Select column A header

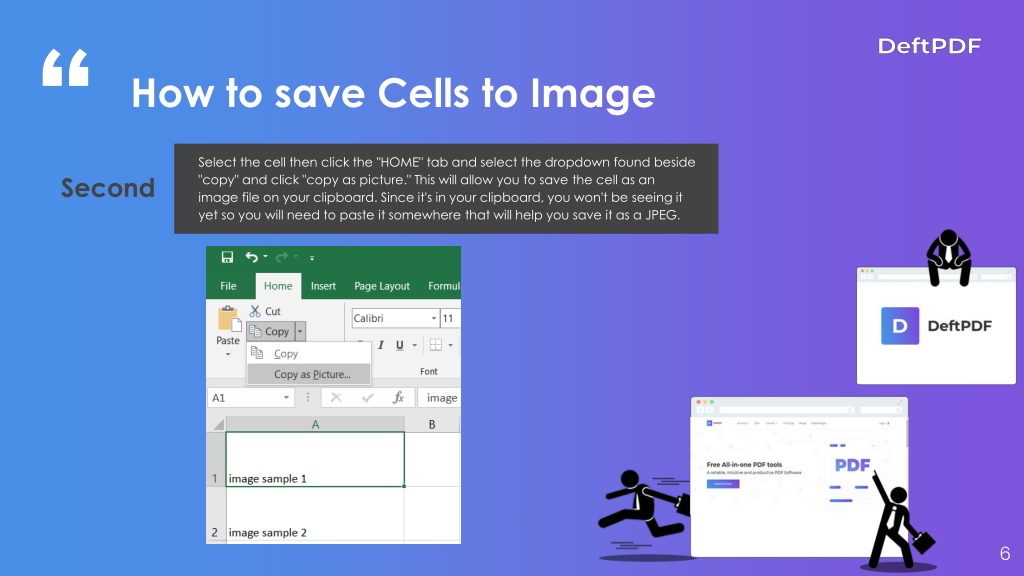(x=315, y=424)
